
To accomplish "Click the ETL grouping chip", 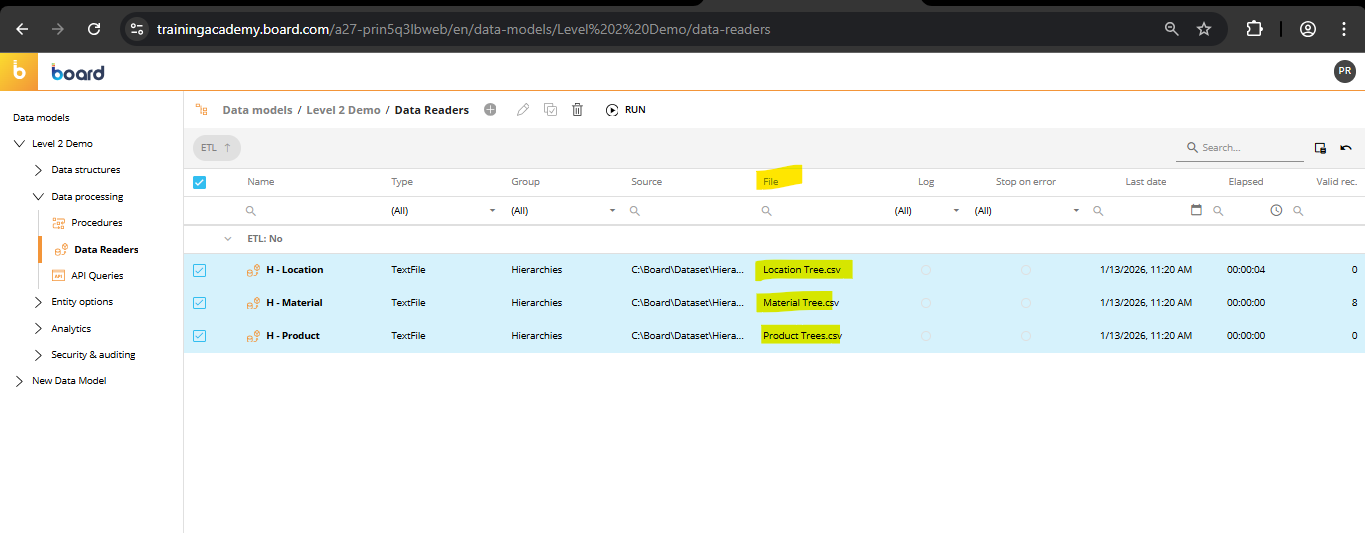I will coord(216,148).
